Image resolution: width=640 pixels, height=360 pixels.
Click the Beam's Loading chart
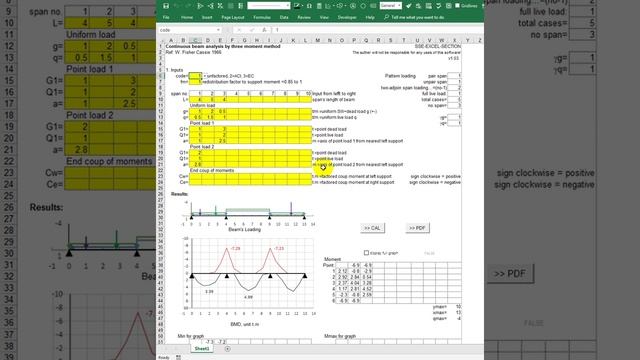pos(247,216)
